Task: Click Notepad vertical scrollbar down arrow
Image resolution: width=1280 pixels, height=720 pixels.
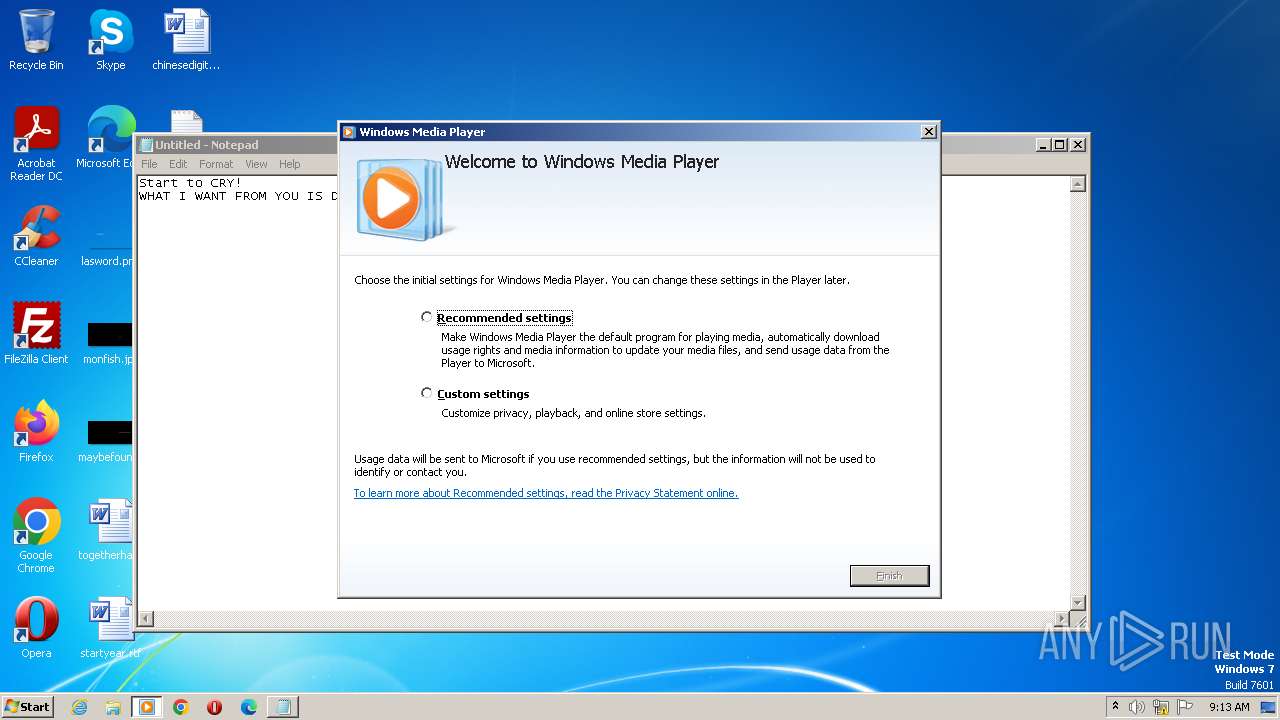Action: (1077, 602)
